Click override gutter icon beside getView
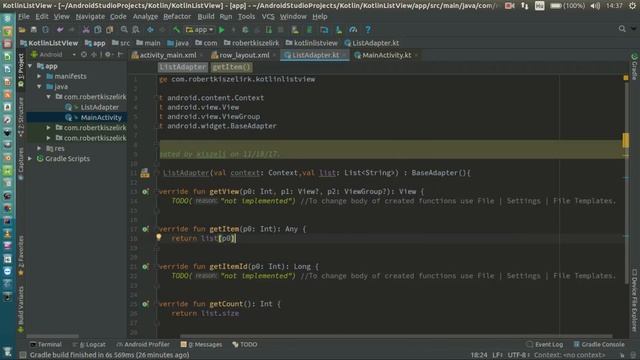Viewport: 640px width, 360px height. click(145, 191)
